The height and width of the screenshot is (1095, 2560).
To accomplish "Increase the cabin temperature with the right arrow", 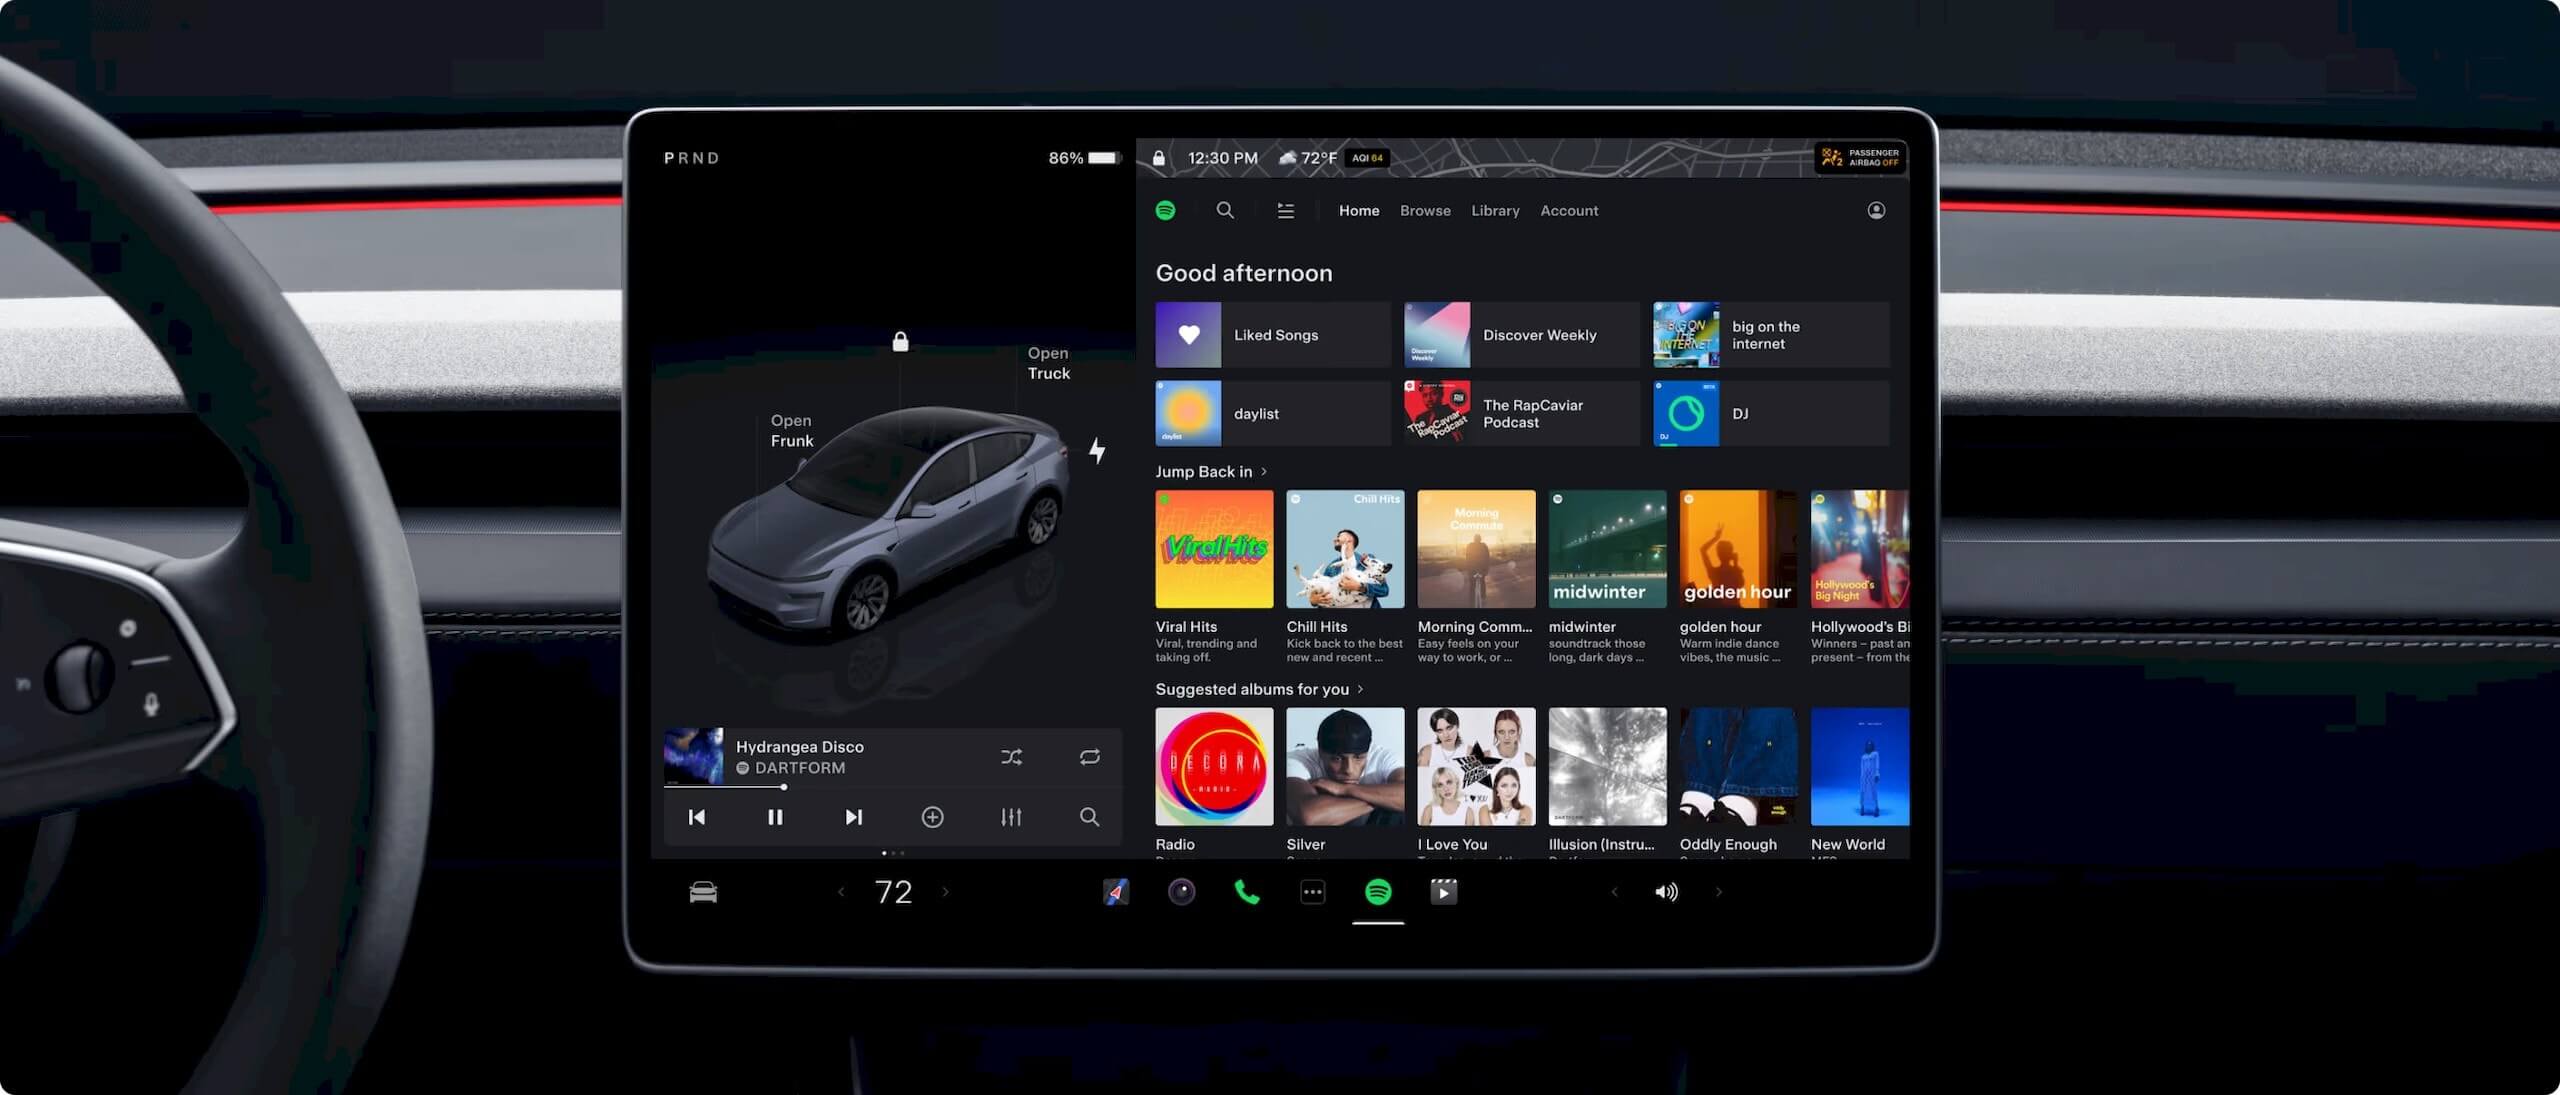I will point(945,892).
